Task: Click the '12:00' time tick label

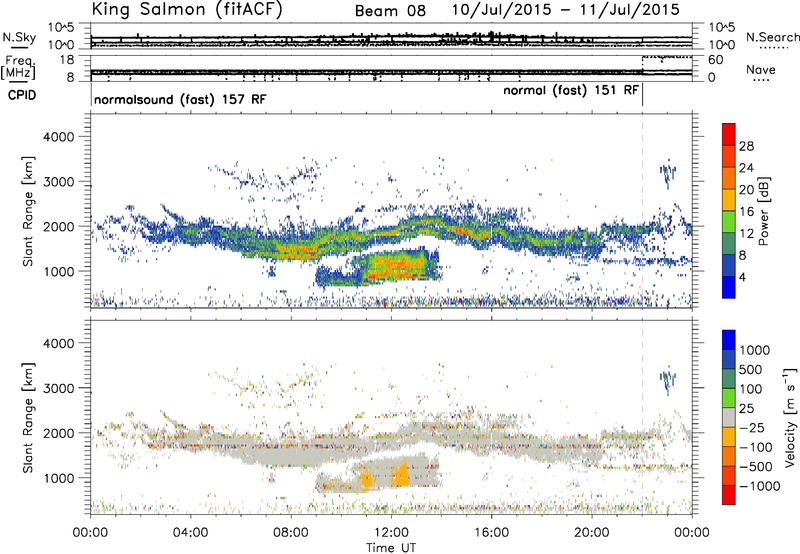Action: [x=391, y=533]
